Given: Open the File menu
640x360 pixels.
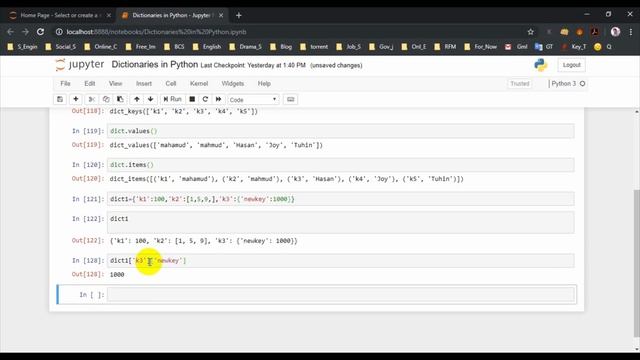Looking at the screenshot, I should (x=65, y=84).
